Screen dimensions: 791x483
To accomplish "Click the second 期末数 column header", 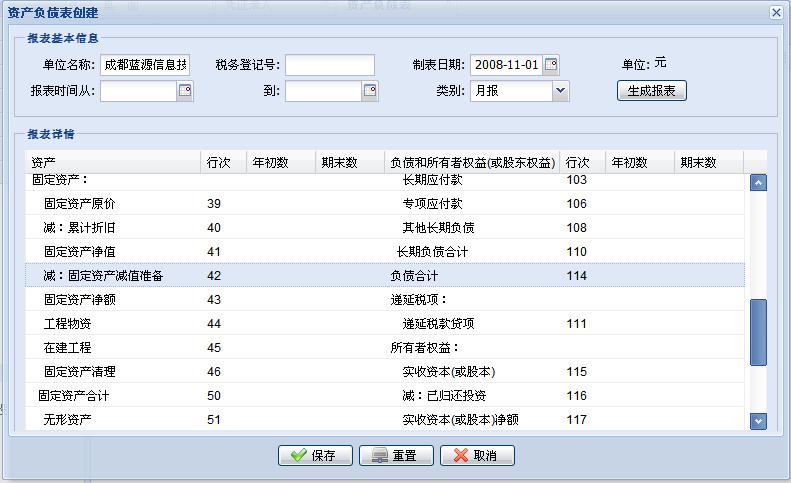I will [x=709, y=163].
